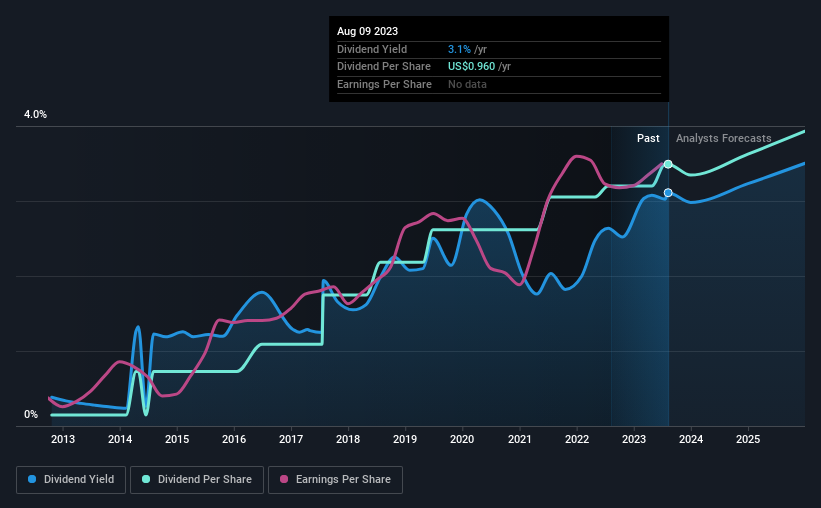Screen dimensions: 821x508
Task: Click the 2023 x-axis label
Action: point(634,439)
